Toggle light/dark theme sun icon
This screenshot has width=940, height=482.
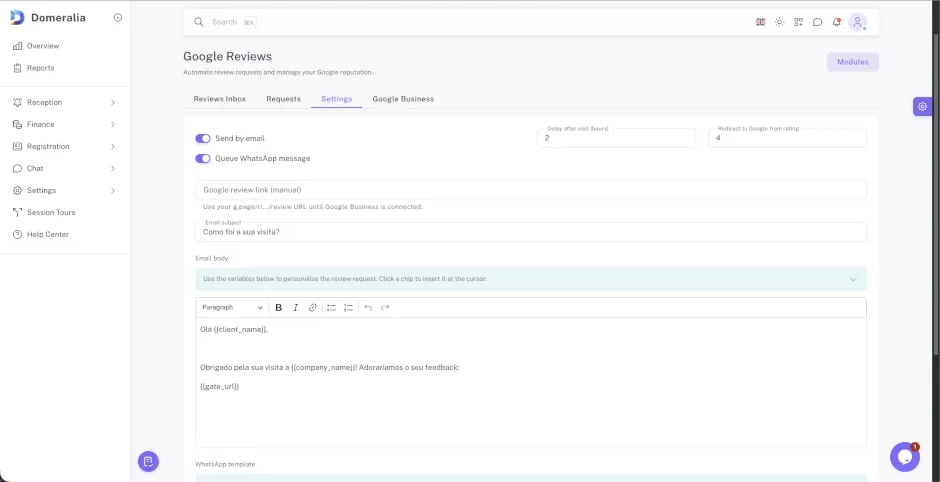click(x=779, y=22)
